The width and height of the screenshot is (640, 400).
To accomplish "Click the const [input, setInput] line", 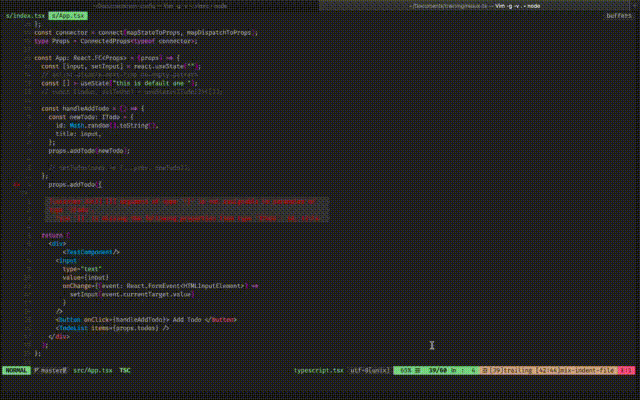I will (x=121, y=66).
